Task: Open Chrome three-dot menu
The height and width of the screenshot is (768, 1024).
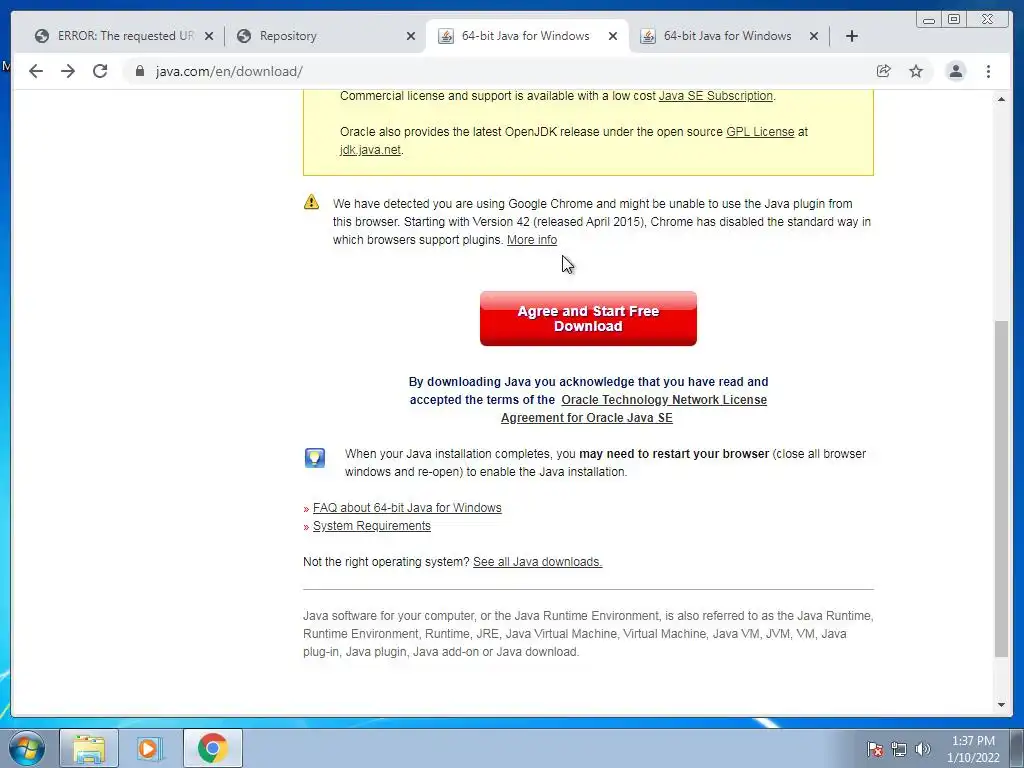Action: pyautogui.click(x=988, y=71)
